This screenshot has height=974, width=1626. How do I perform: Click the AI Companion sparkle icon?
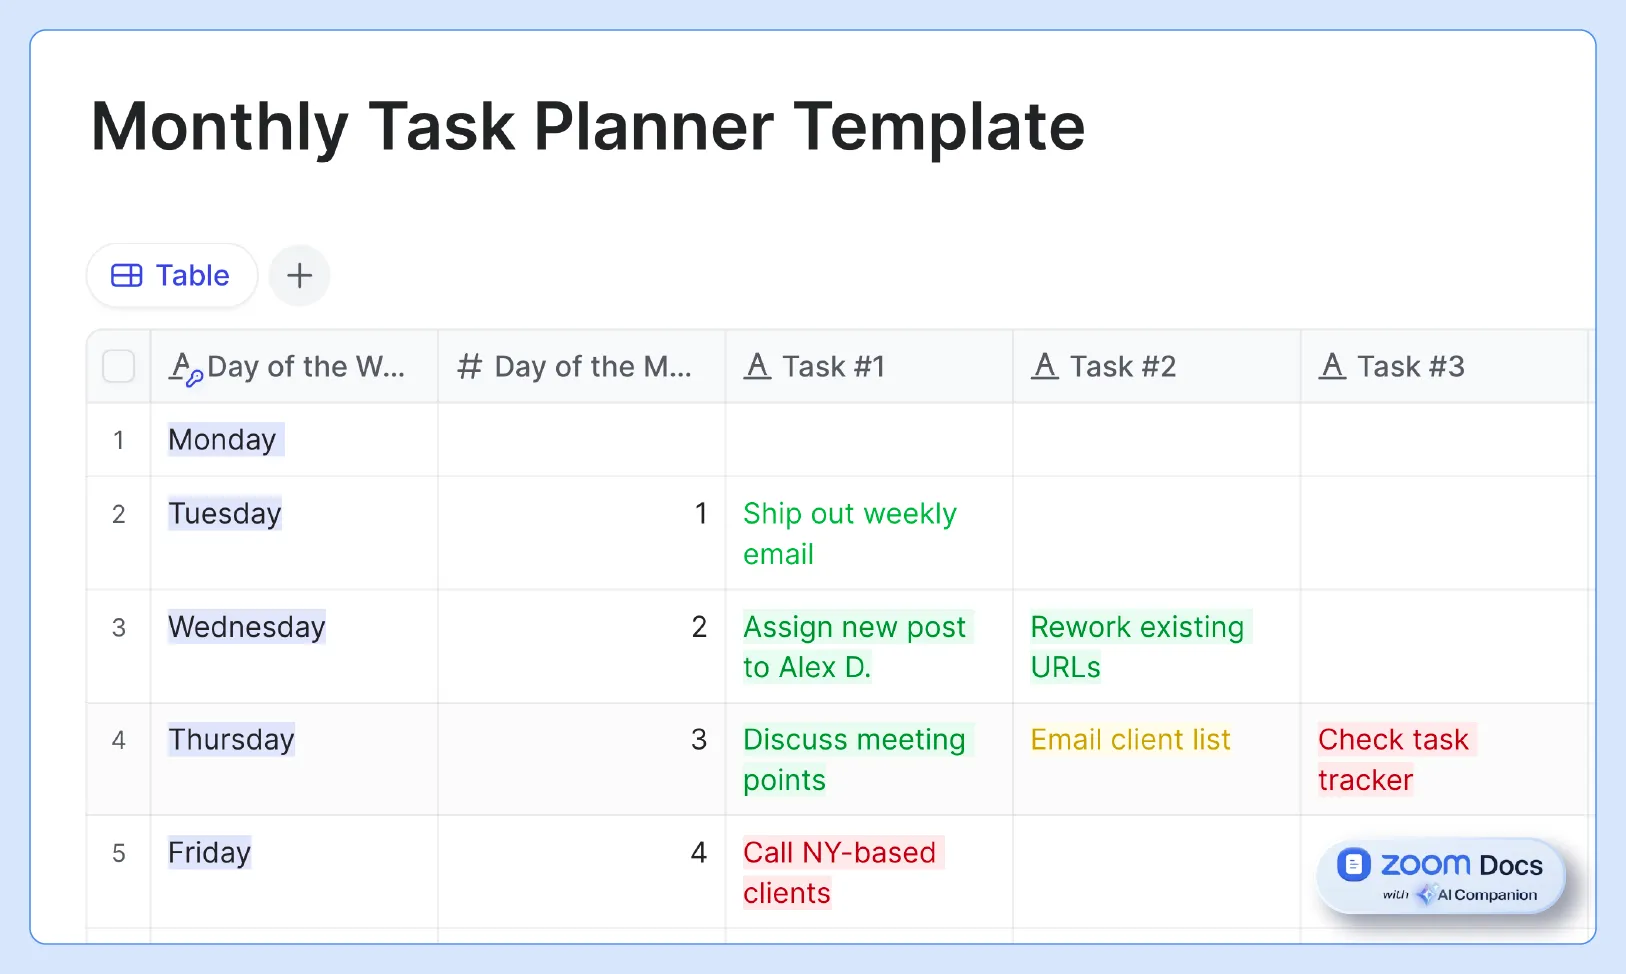1424,895
